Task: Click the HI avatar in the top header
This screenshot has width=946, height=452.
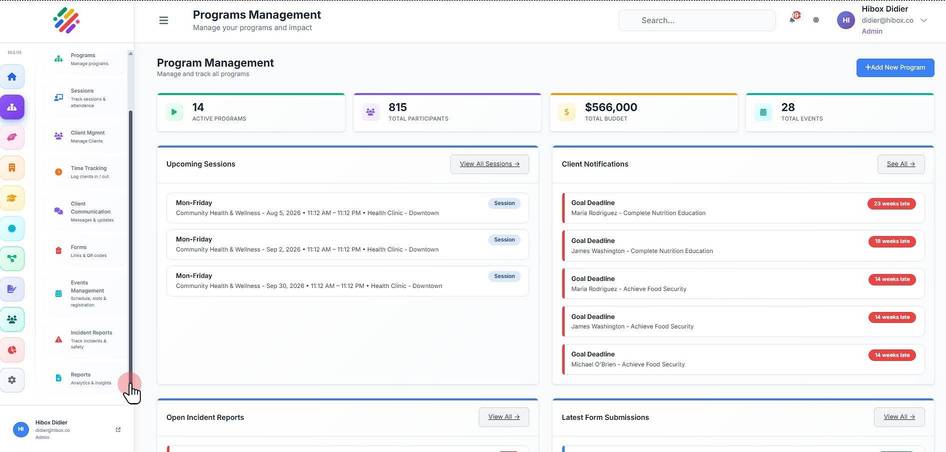Action: [846, 20]
